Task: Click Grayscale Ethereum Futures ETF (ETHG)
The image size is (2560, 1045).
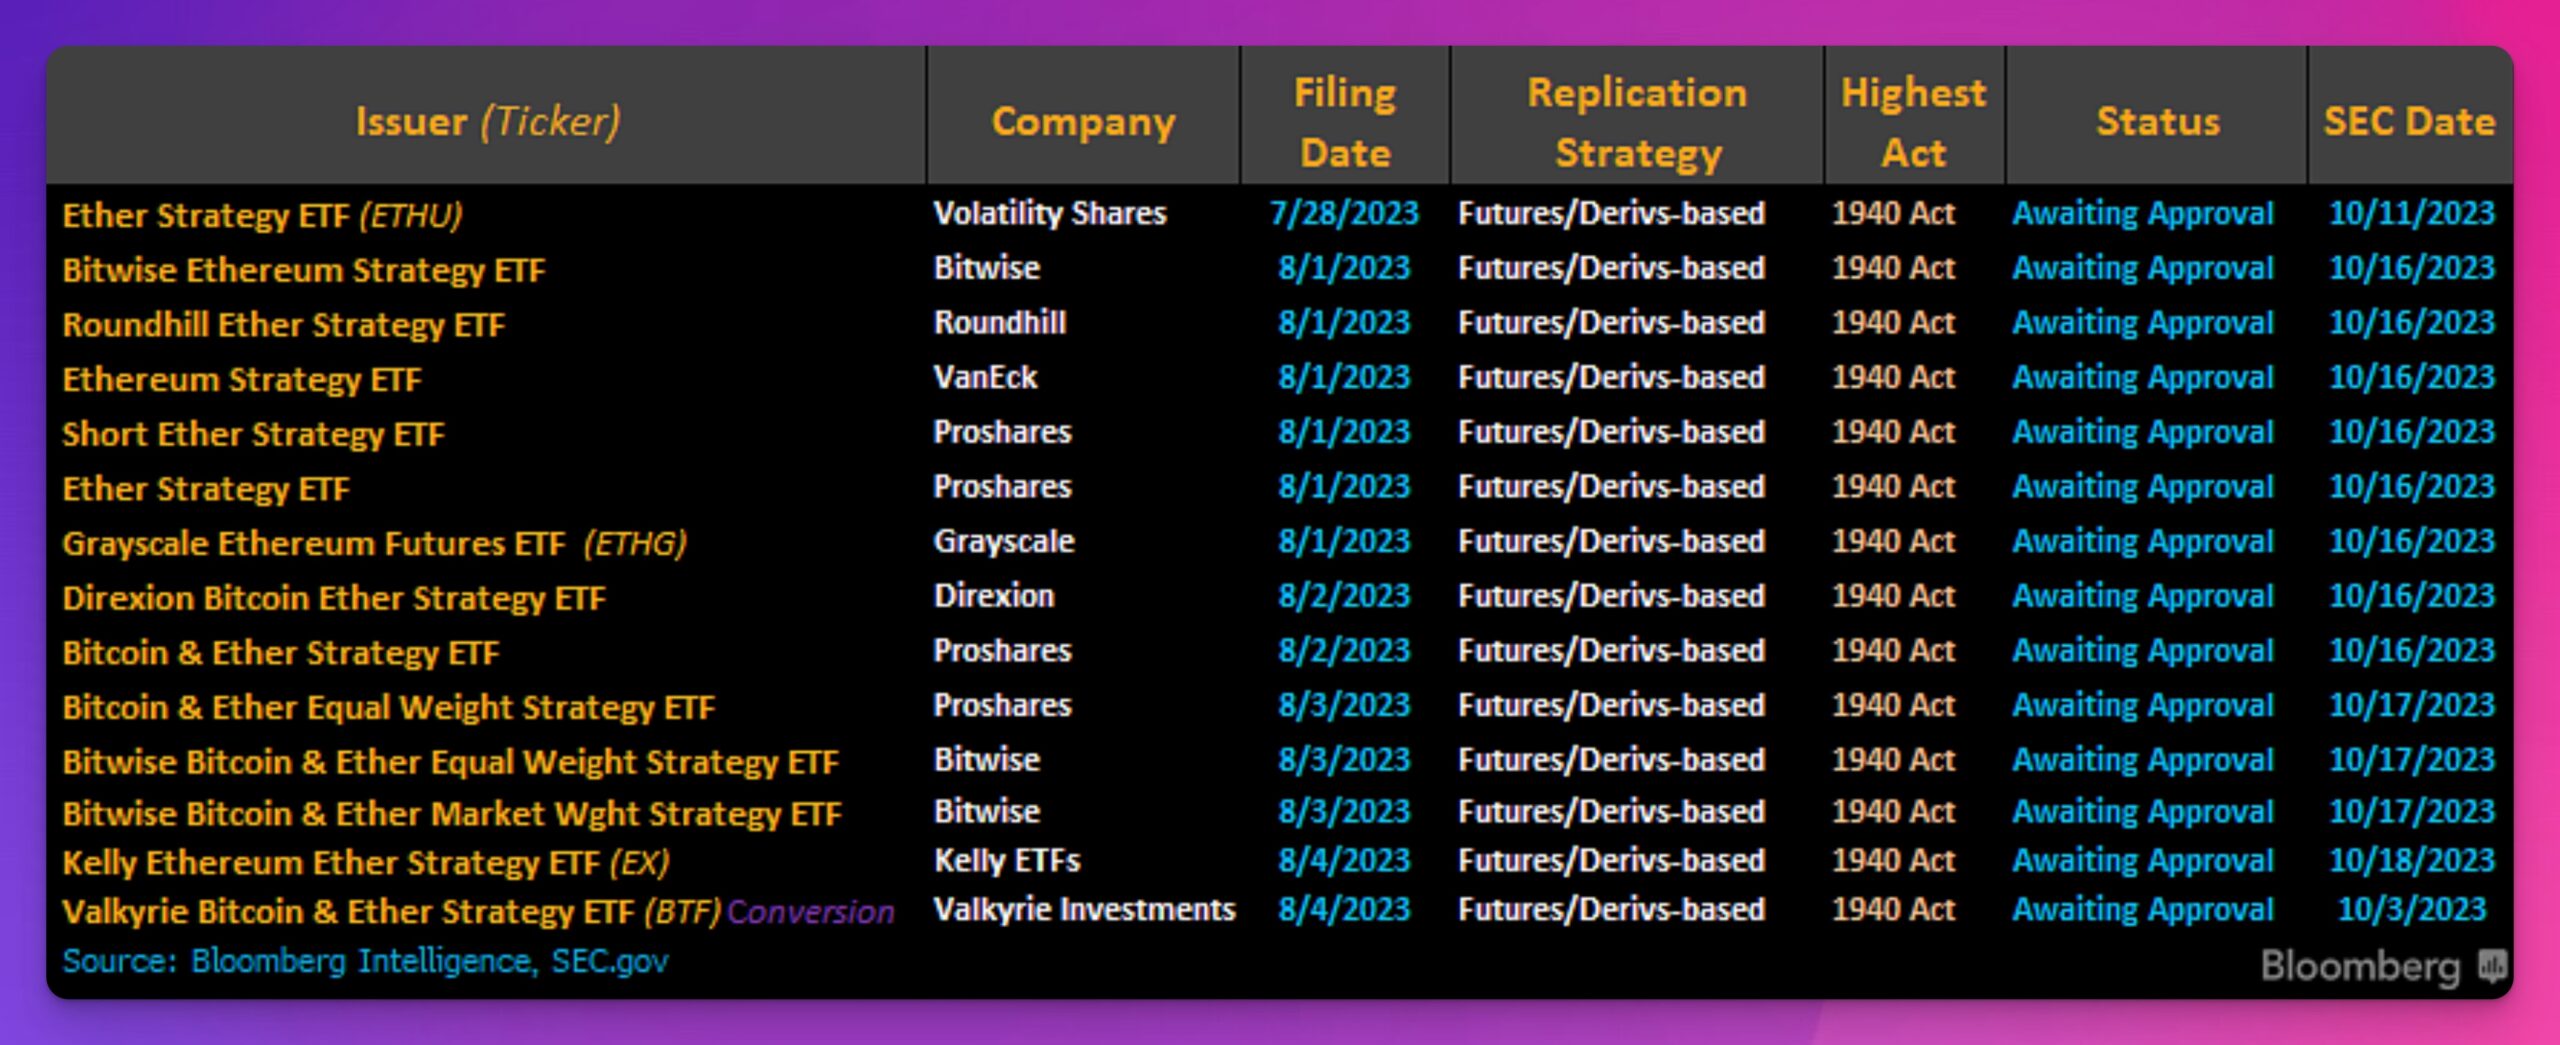Action: click(374, 543)
